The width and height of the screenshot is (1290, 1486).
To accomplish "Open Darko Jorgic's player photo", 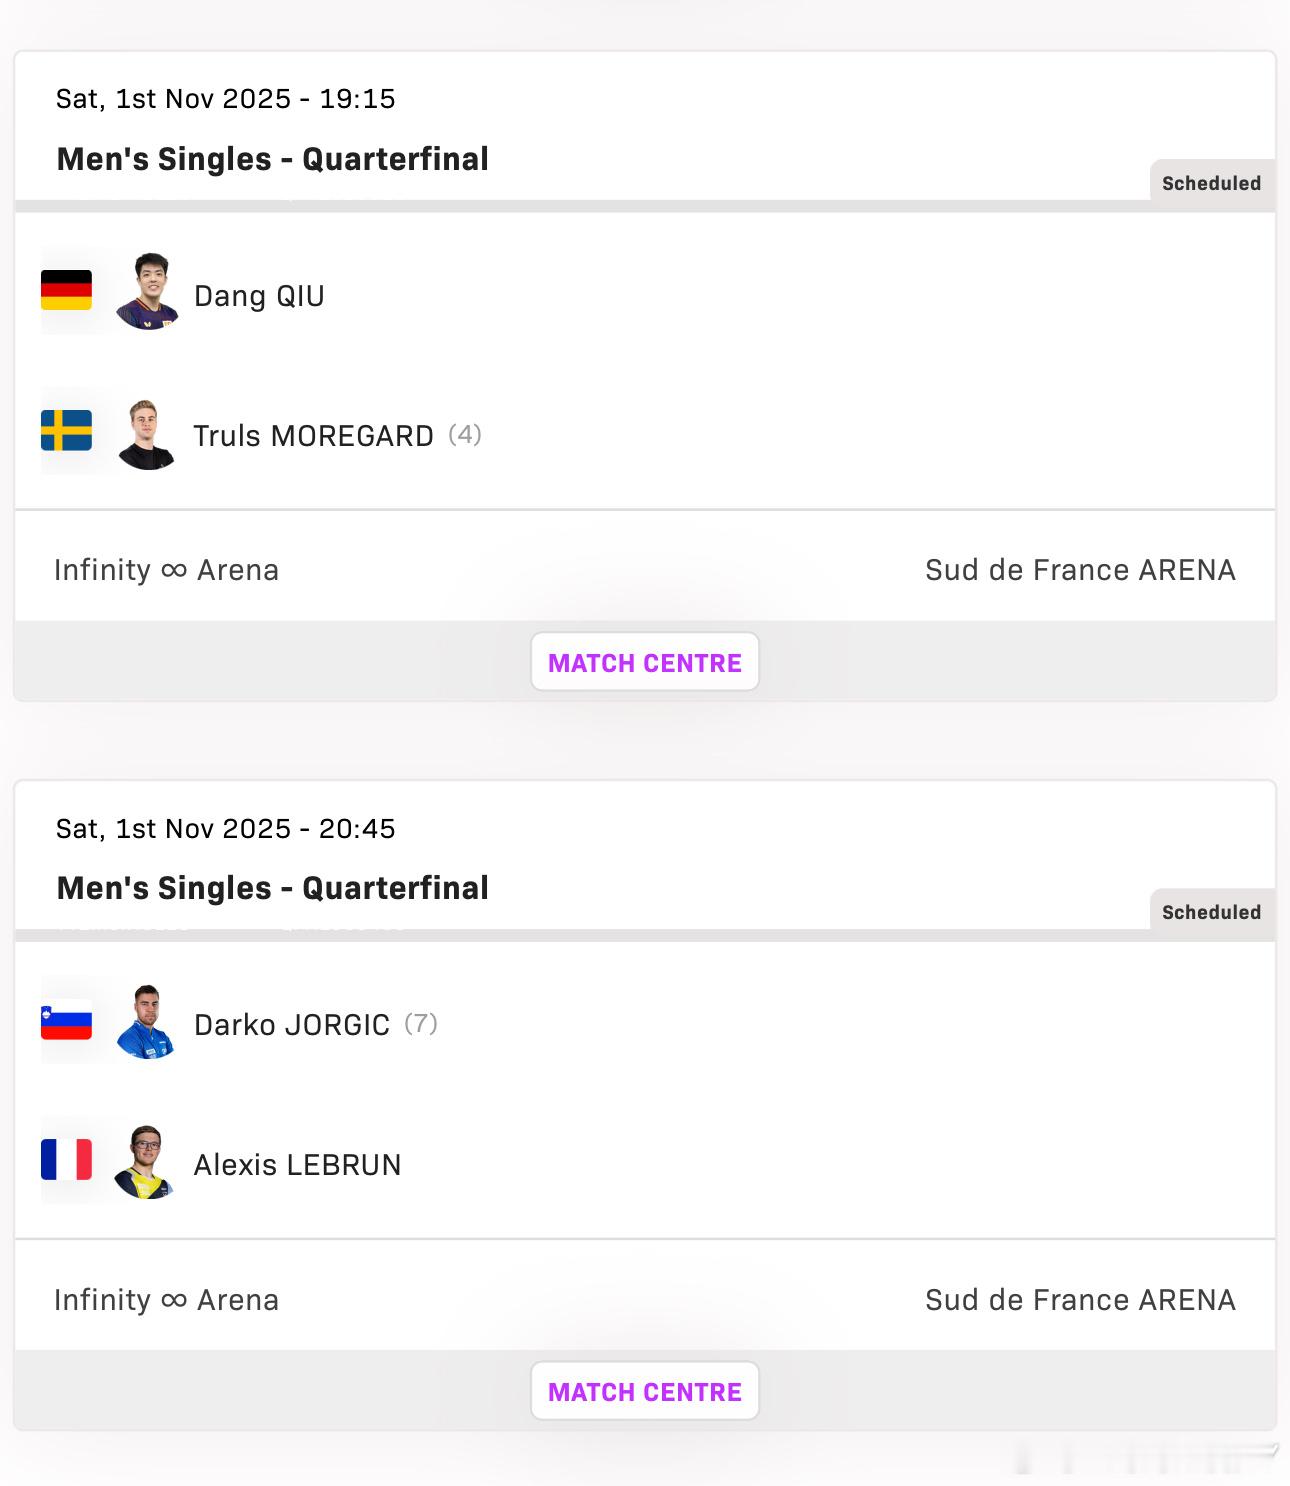I will [148, 1022].
